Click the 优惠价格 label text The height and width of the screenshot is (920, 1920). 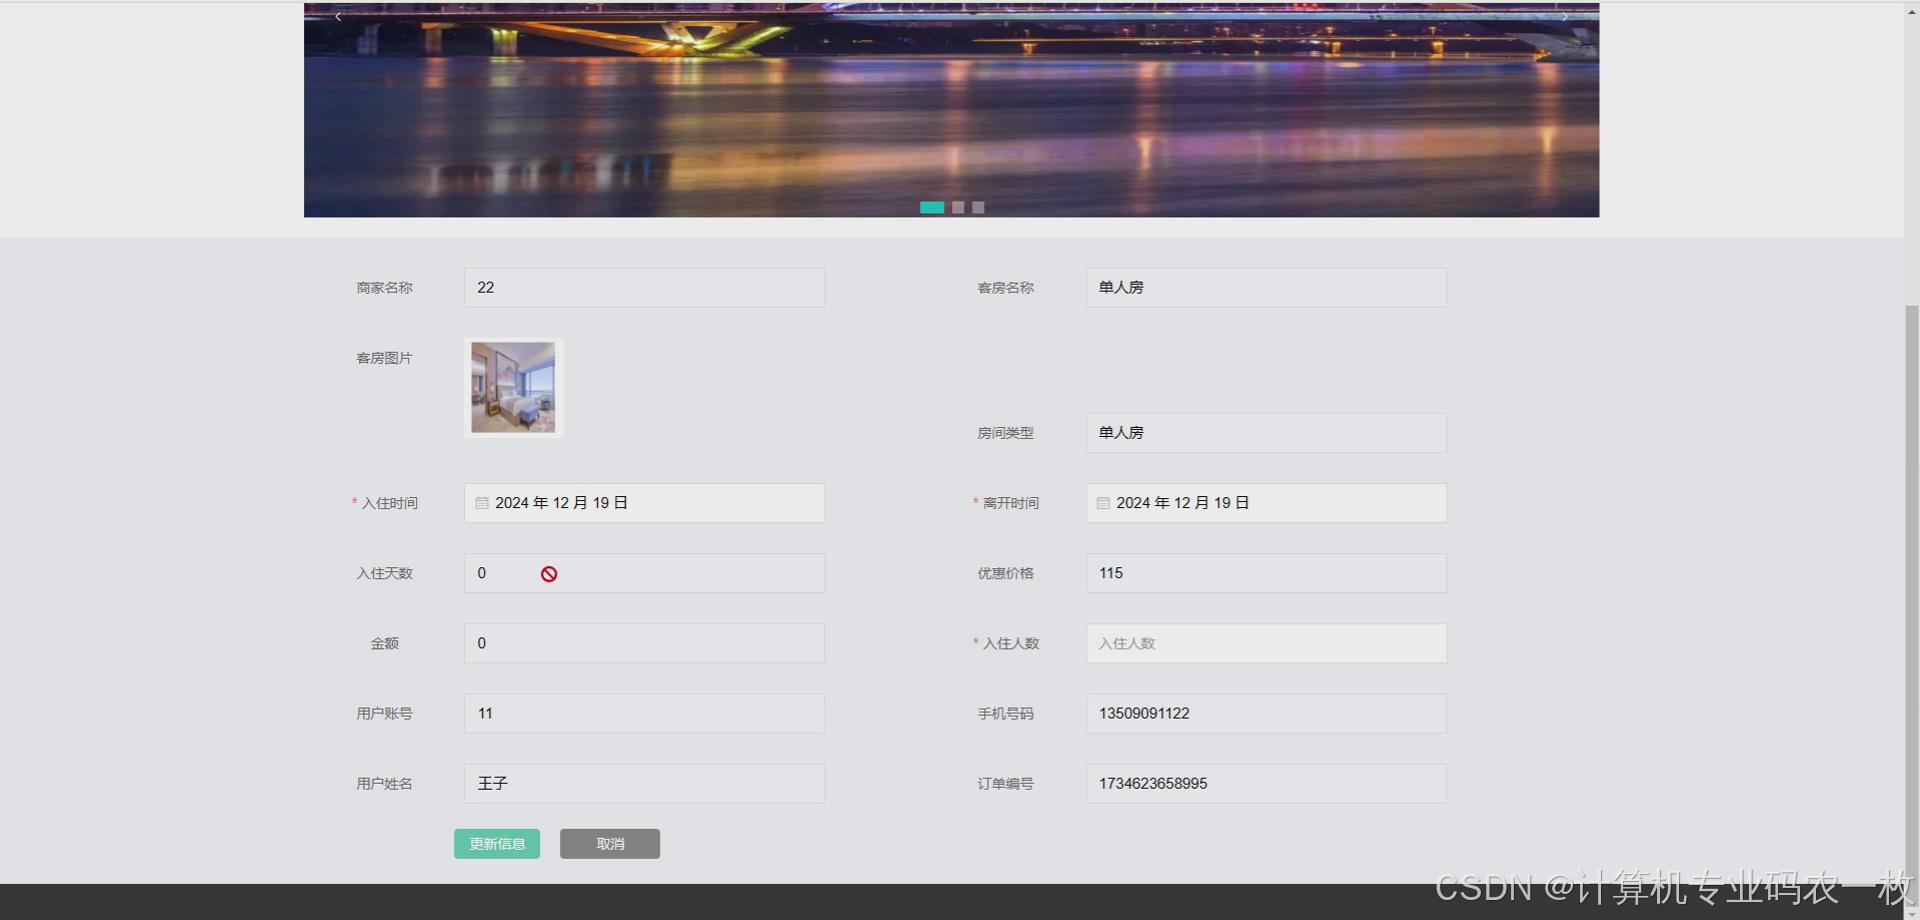[x=1005, y=573]
